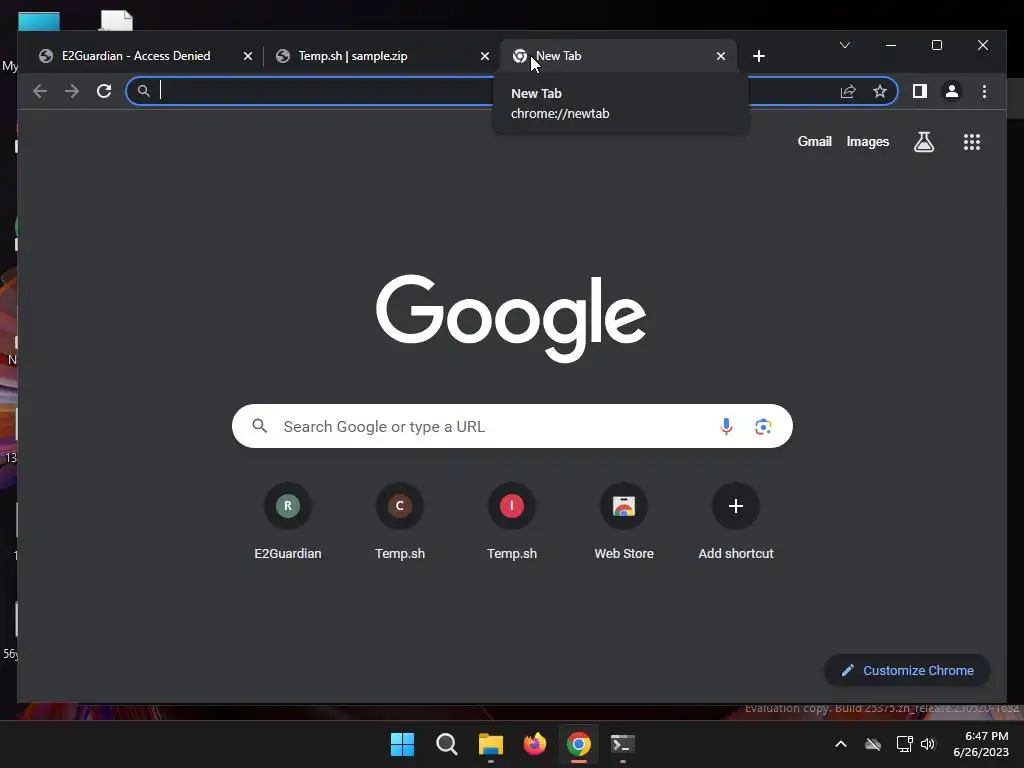1024x768 pixels.
Task: Close the Temp.sh sample.zip tab
Action: pyautogui.click(x=485, y=56)
